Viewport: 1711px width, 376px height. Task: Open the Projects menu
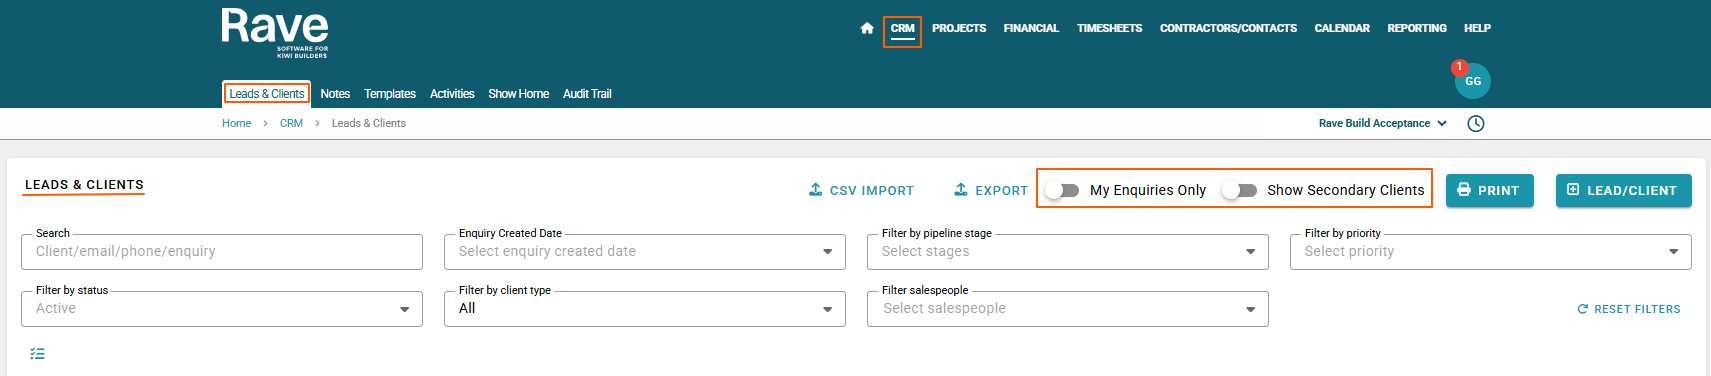pos(959,28)
